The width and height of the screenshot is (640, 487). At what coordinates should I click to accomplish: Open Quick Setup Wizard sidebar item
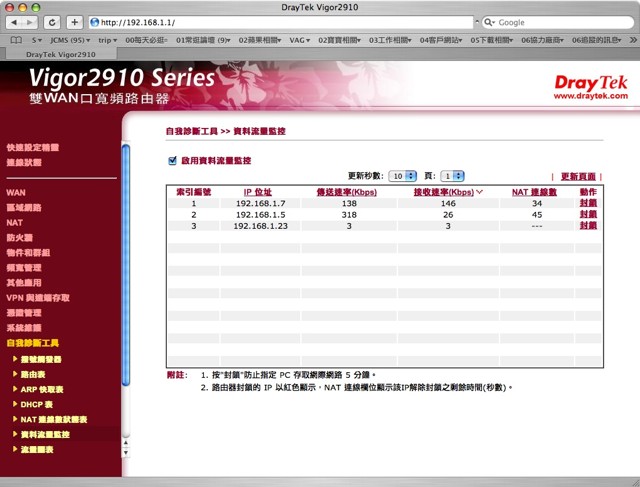coord(33,147)
